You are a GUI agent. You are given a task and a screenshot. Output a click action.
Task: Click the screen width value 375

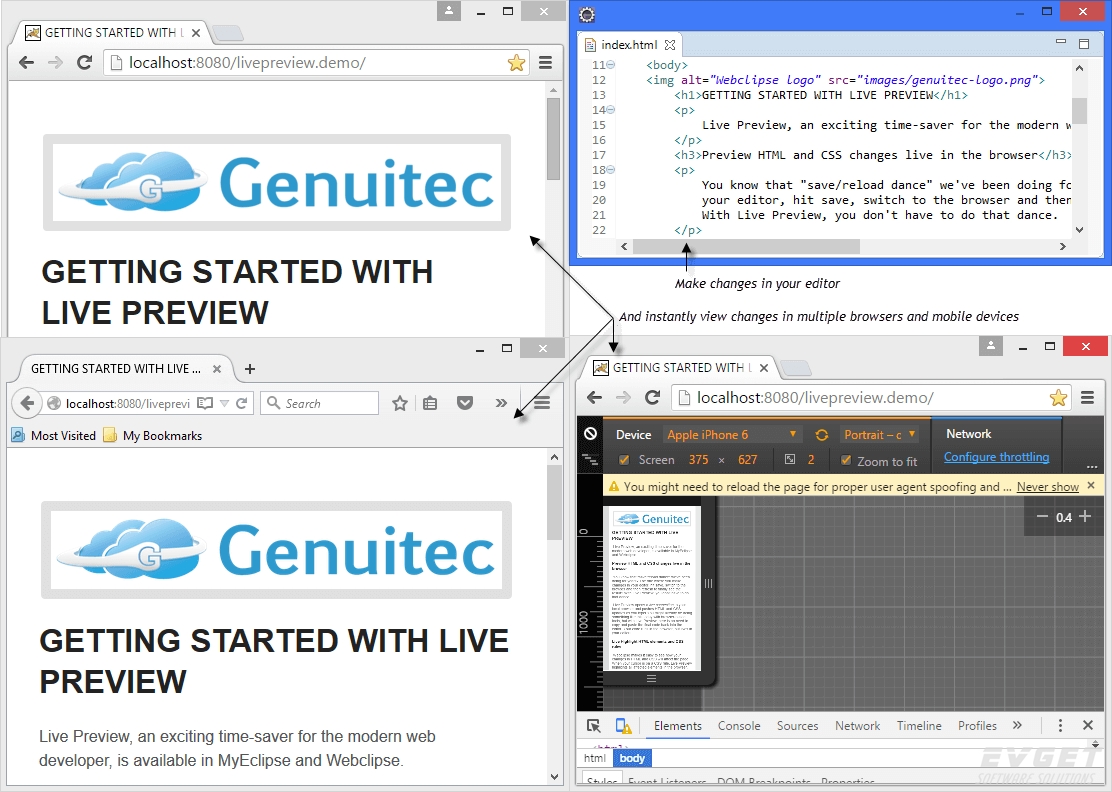click(x=699, y=460)
